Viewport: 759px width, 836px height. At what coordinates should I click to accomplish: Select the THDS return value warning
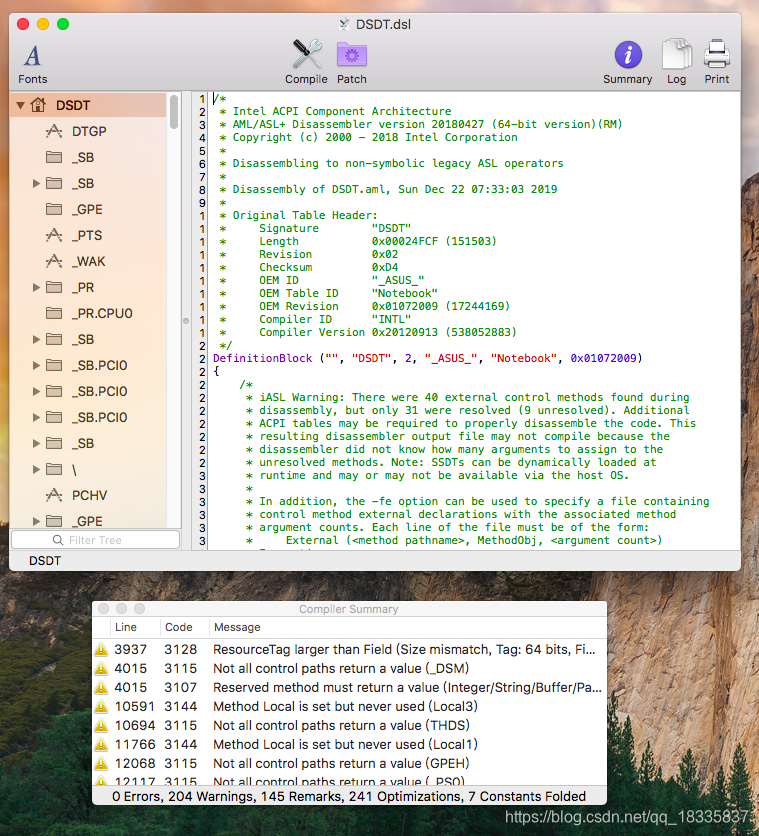tap(349, 726)
